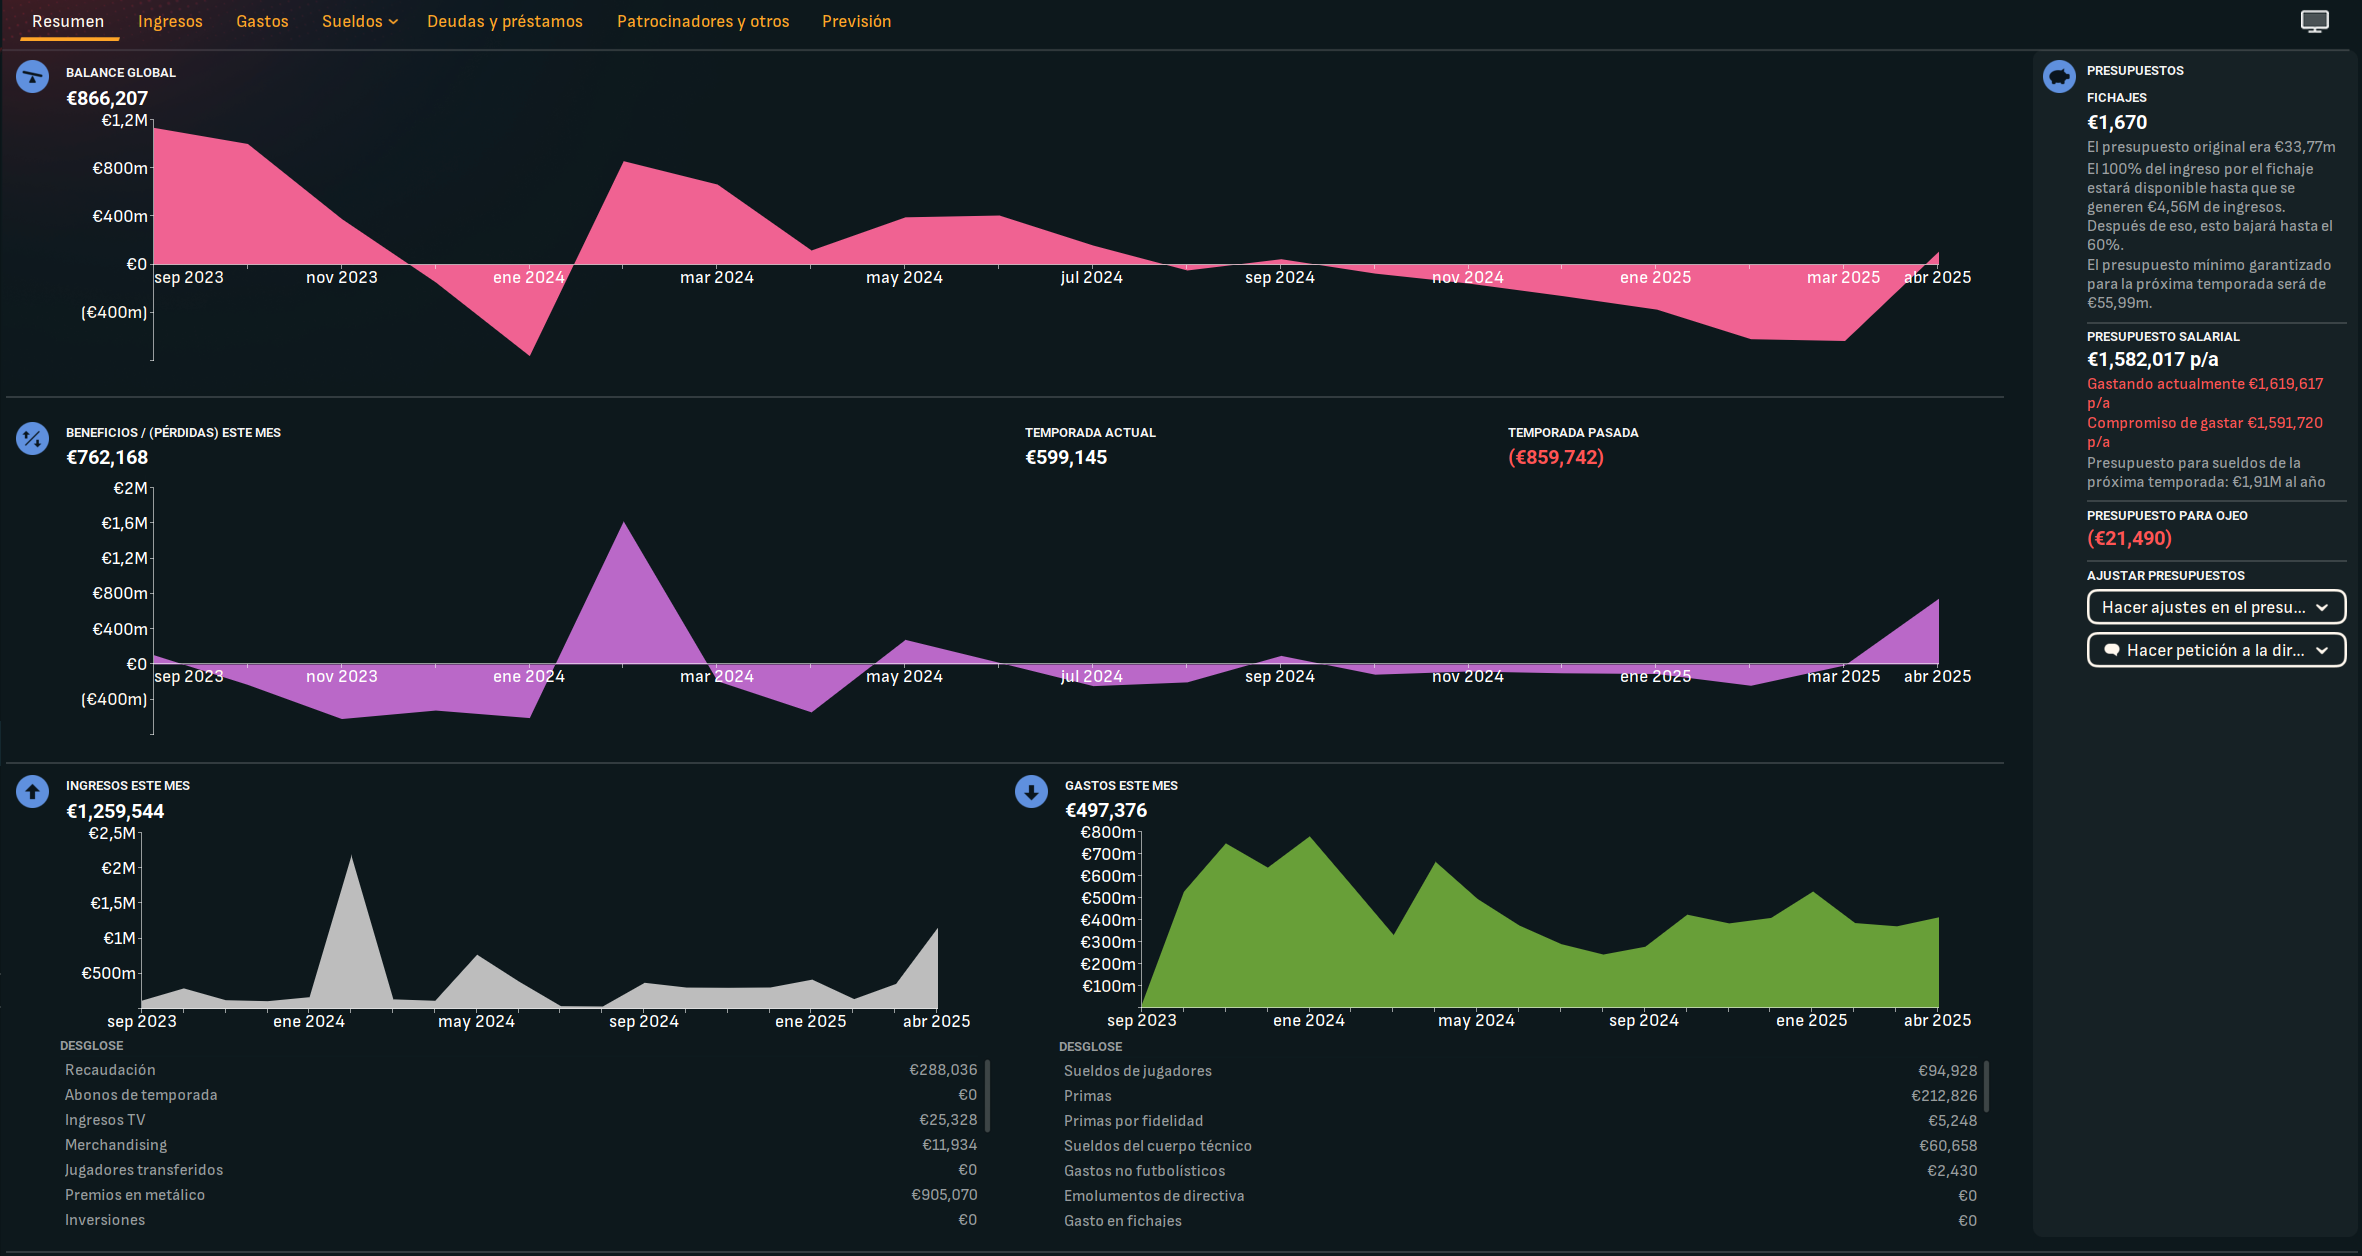Select the Recaudación breakdown row
Screen dimensions: 2362x1256
pos(520,1070)
